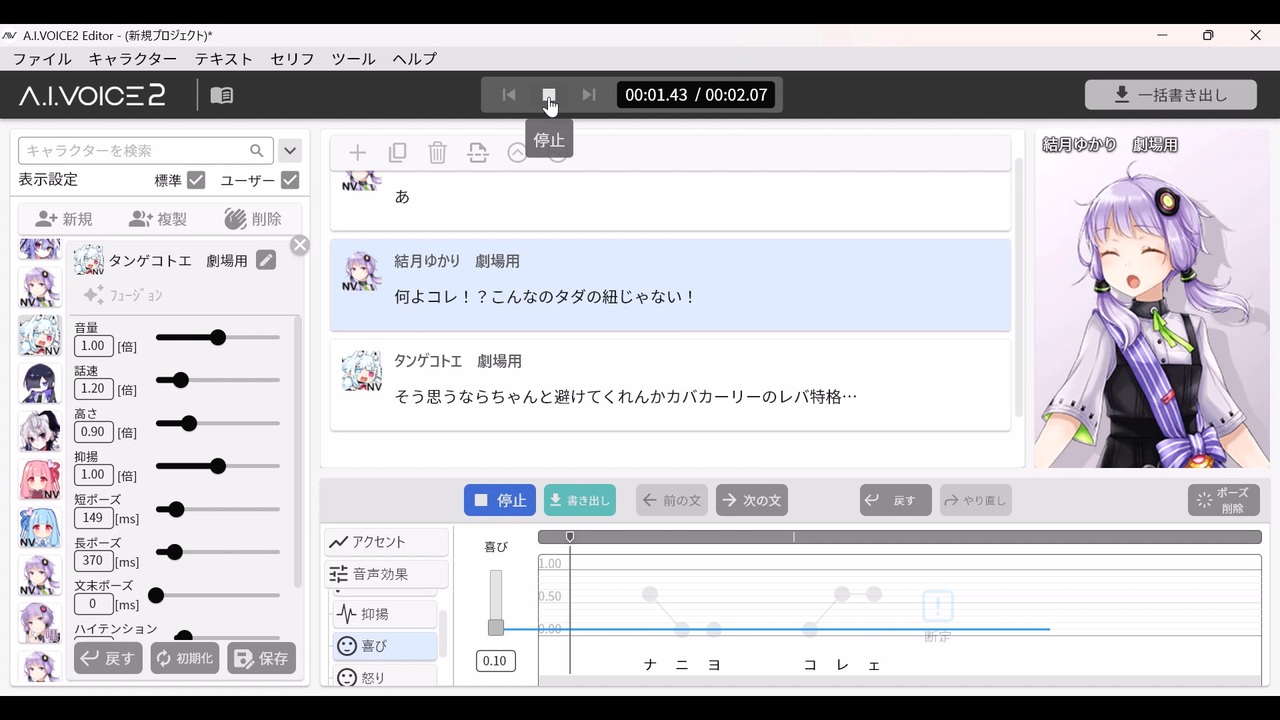The height and width of the screenshot is (720, 1280).
Task: Click 保存 to save the preset
Action: pos(262,658)
